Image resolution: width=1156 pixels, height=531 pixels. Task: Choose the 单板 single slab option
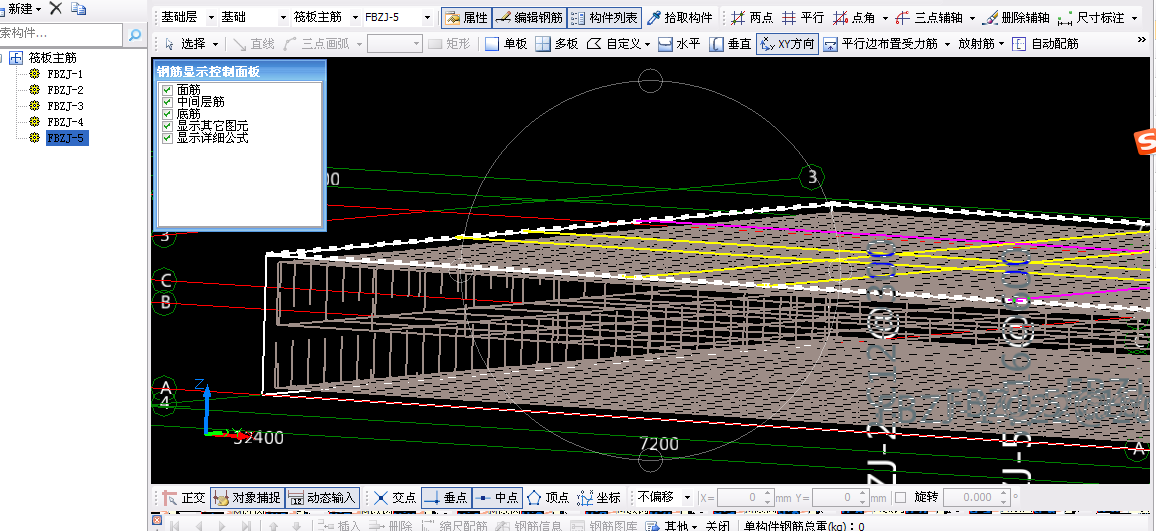(506, 44)
